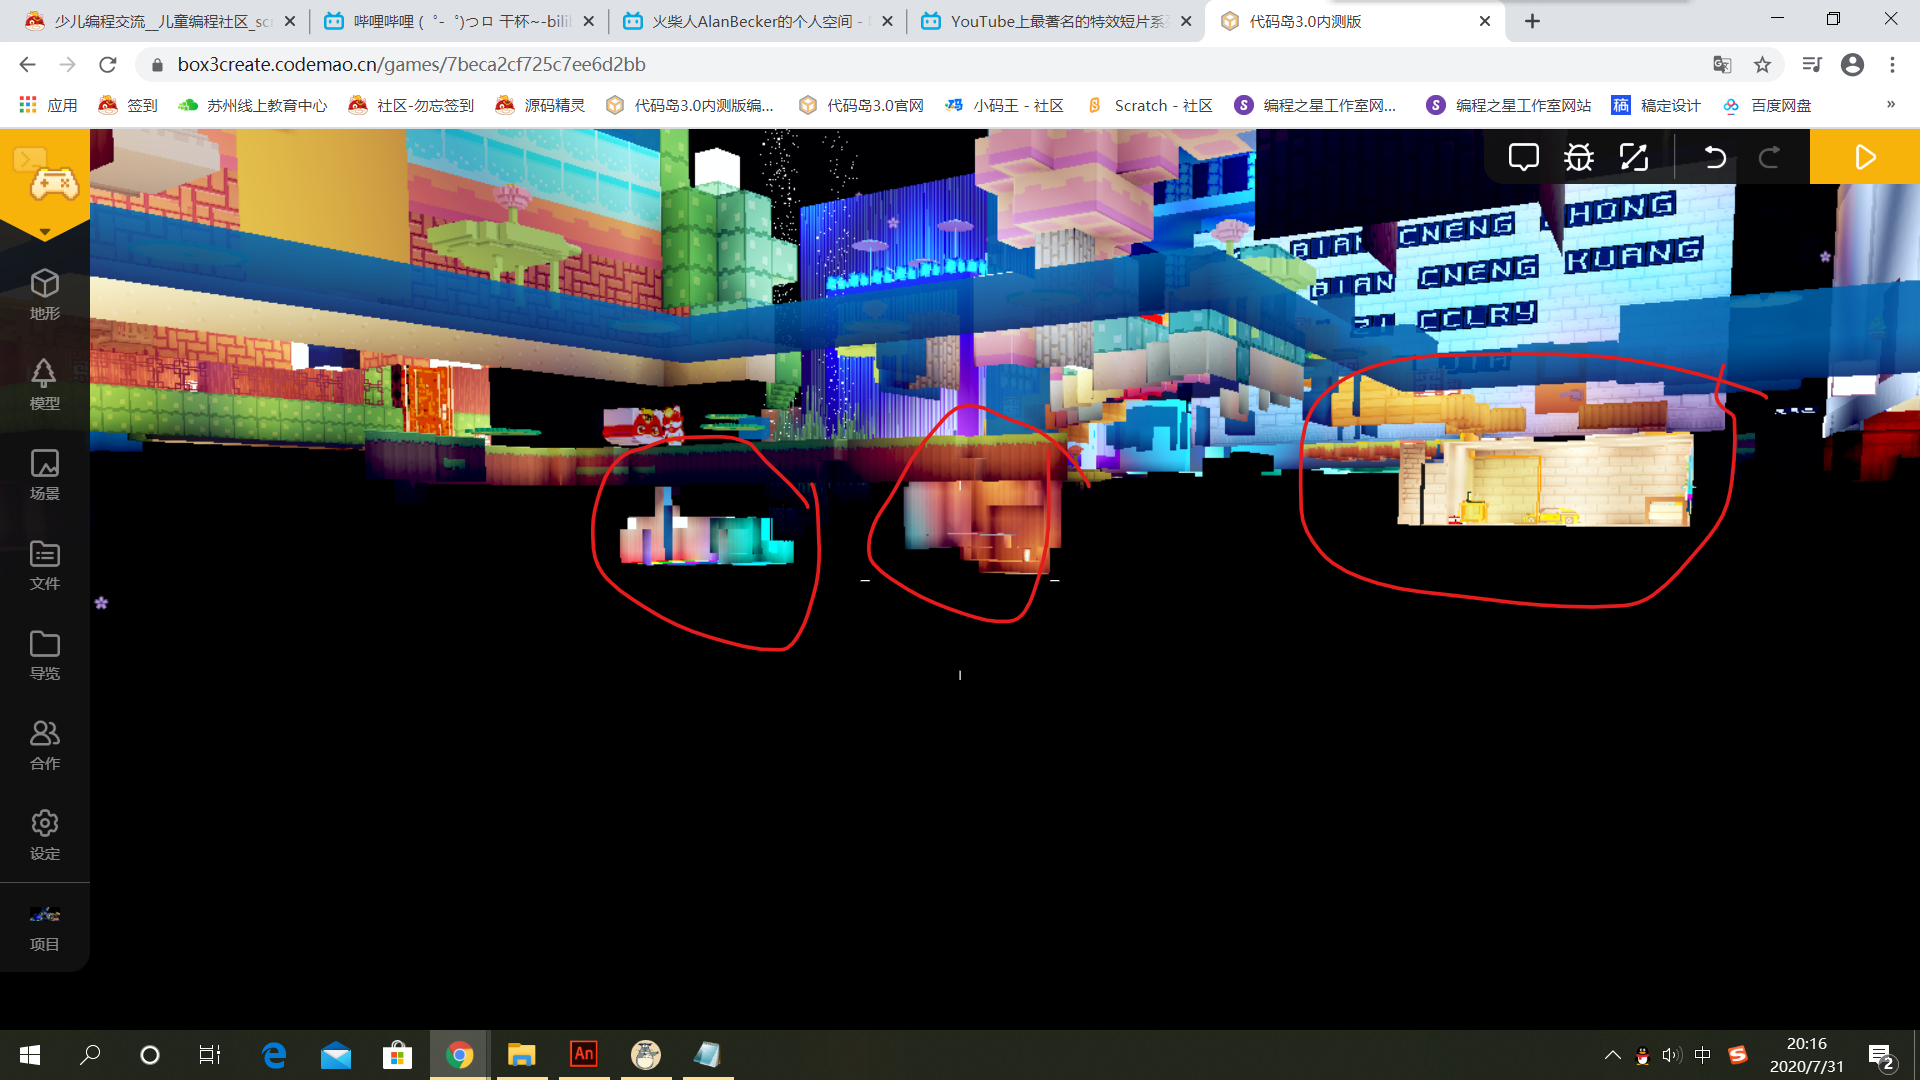Screen dimensions: 1920x1080
Task: Click the address bar URL
Action: [x=411, y=65]
